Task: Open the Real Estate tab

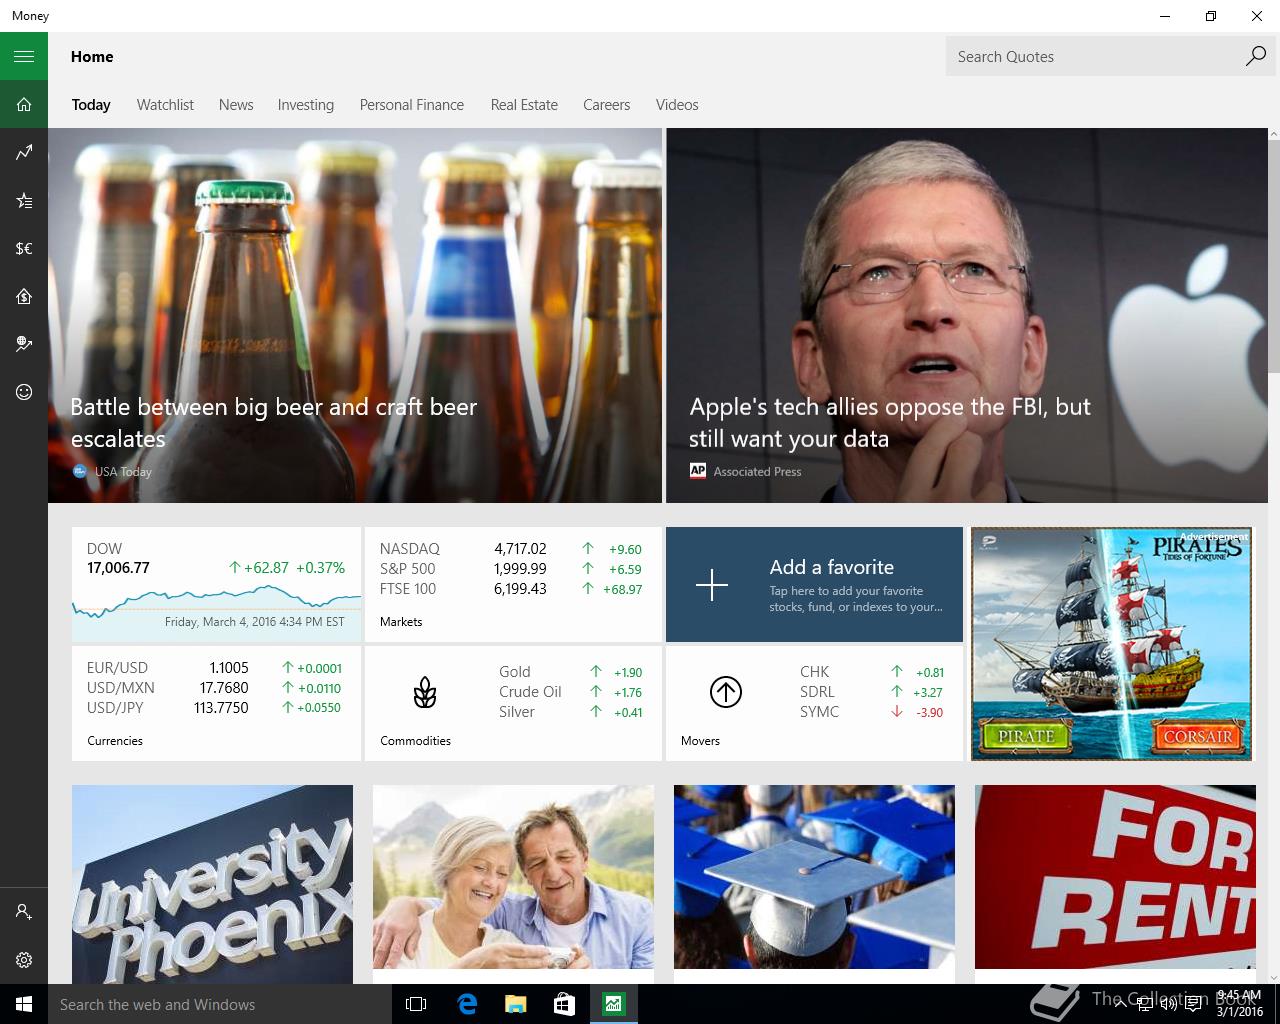Action: pyautogui.click(x=524, y=105)
